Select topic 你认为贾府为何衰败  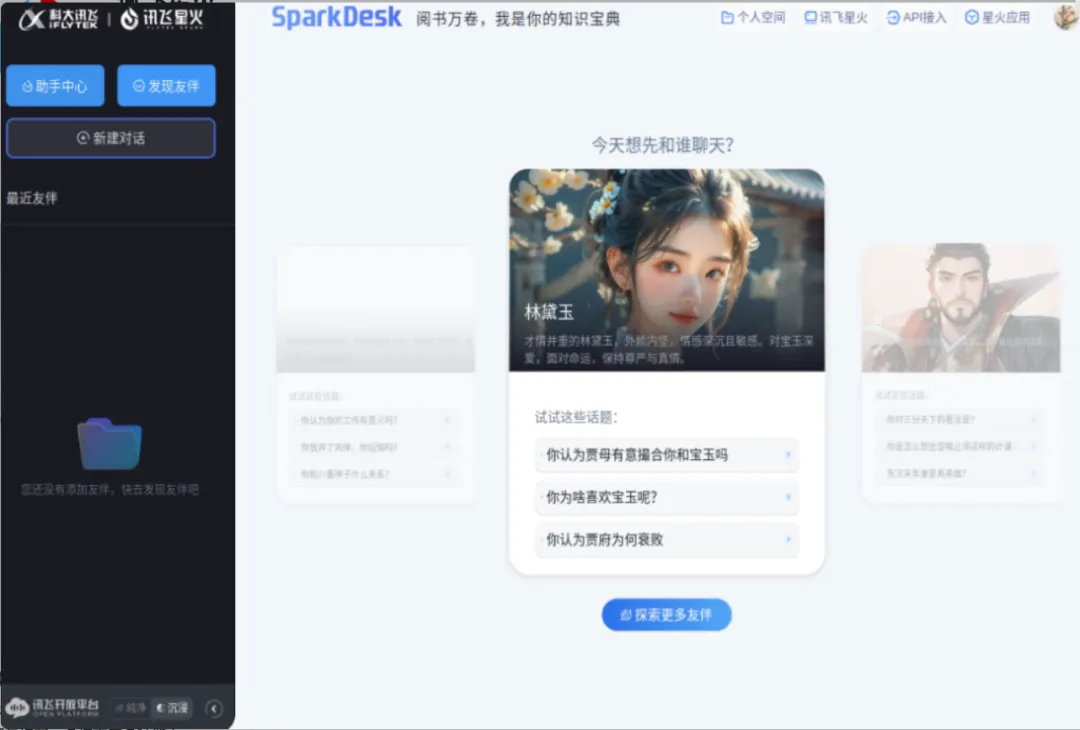click(x=667, y=540)
